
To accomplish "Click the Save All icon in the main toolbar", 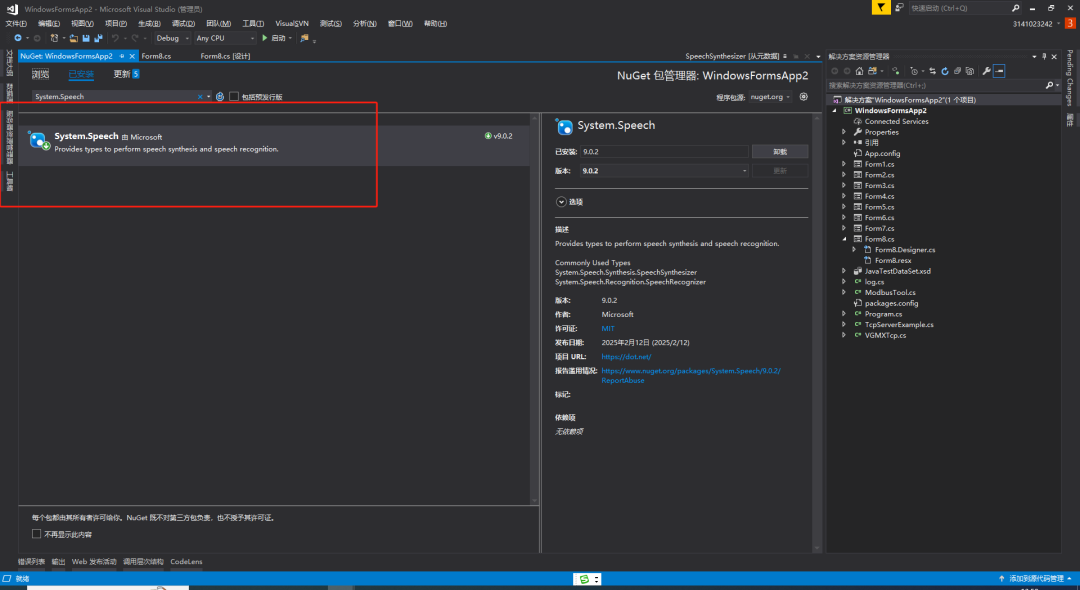I will (98, 38).
